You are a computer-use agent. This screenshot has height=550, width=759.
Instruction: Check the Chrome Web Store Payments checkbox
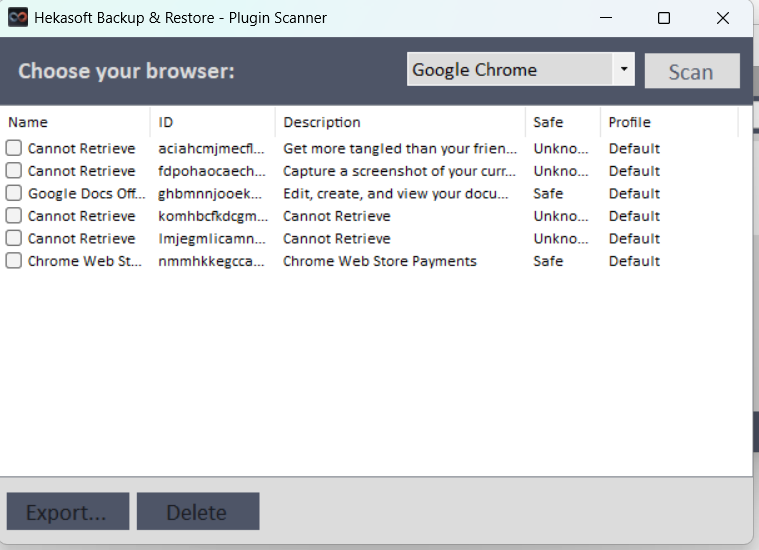tap(14, 261)
